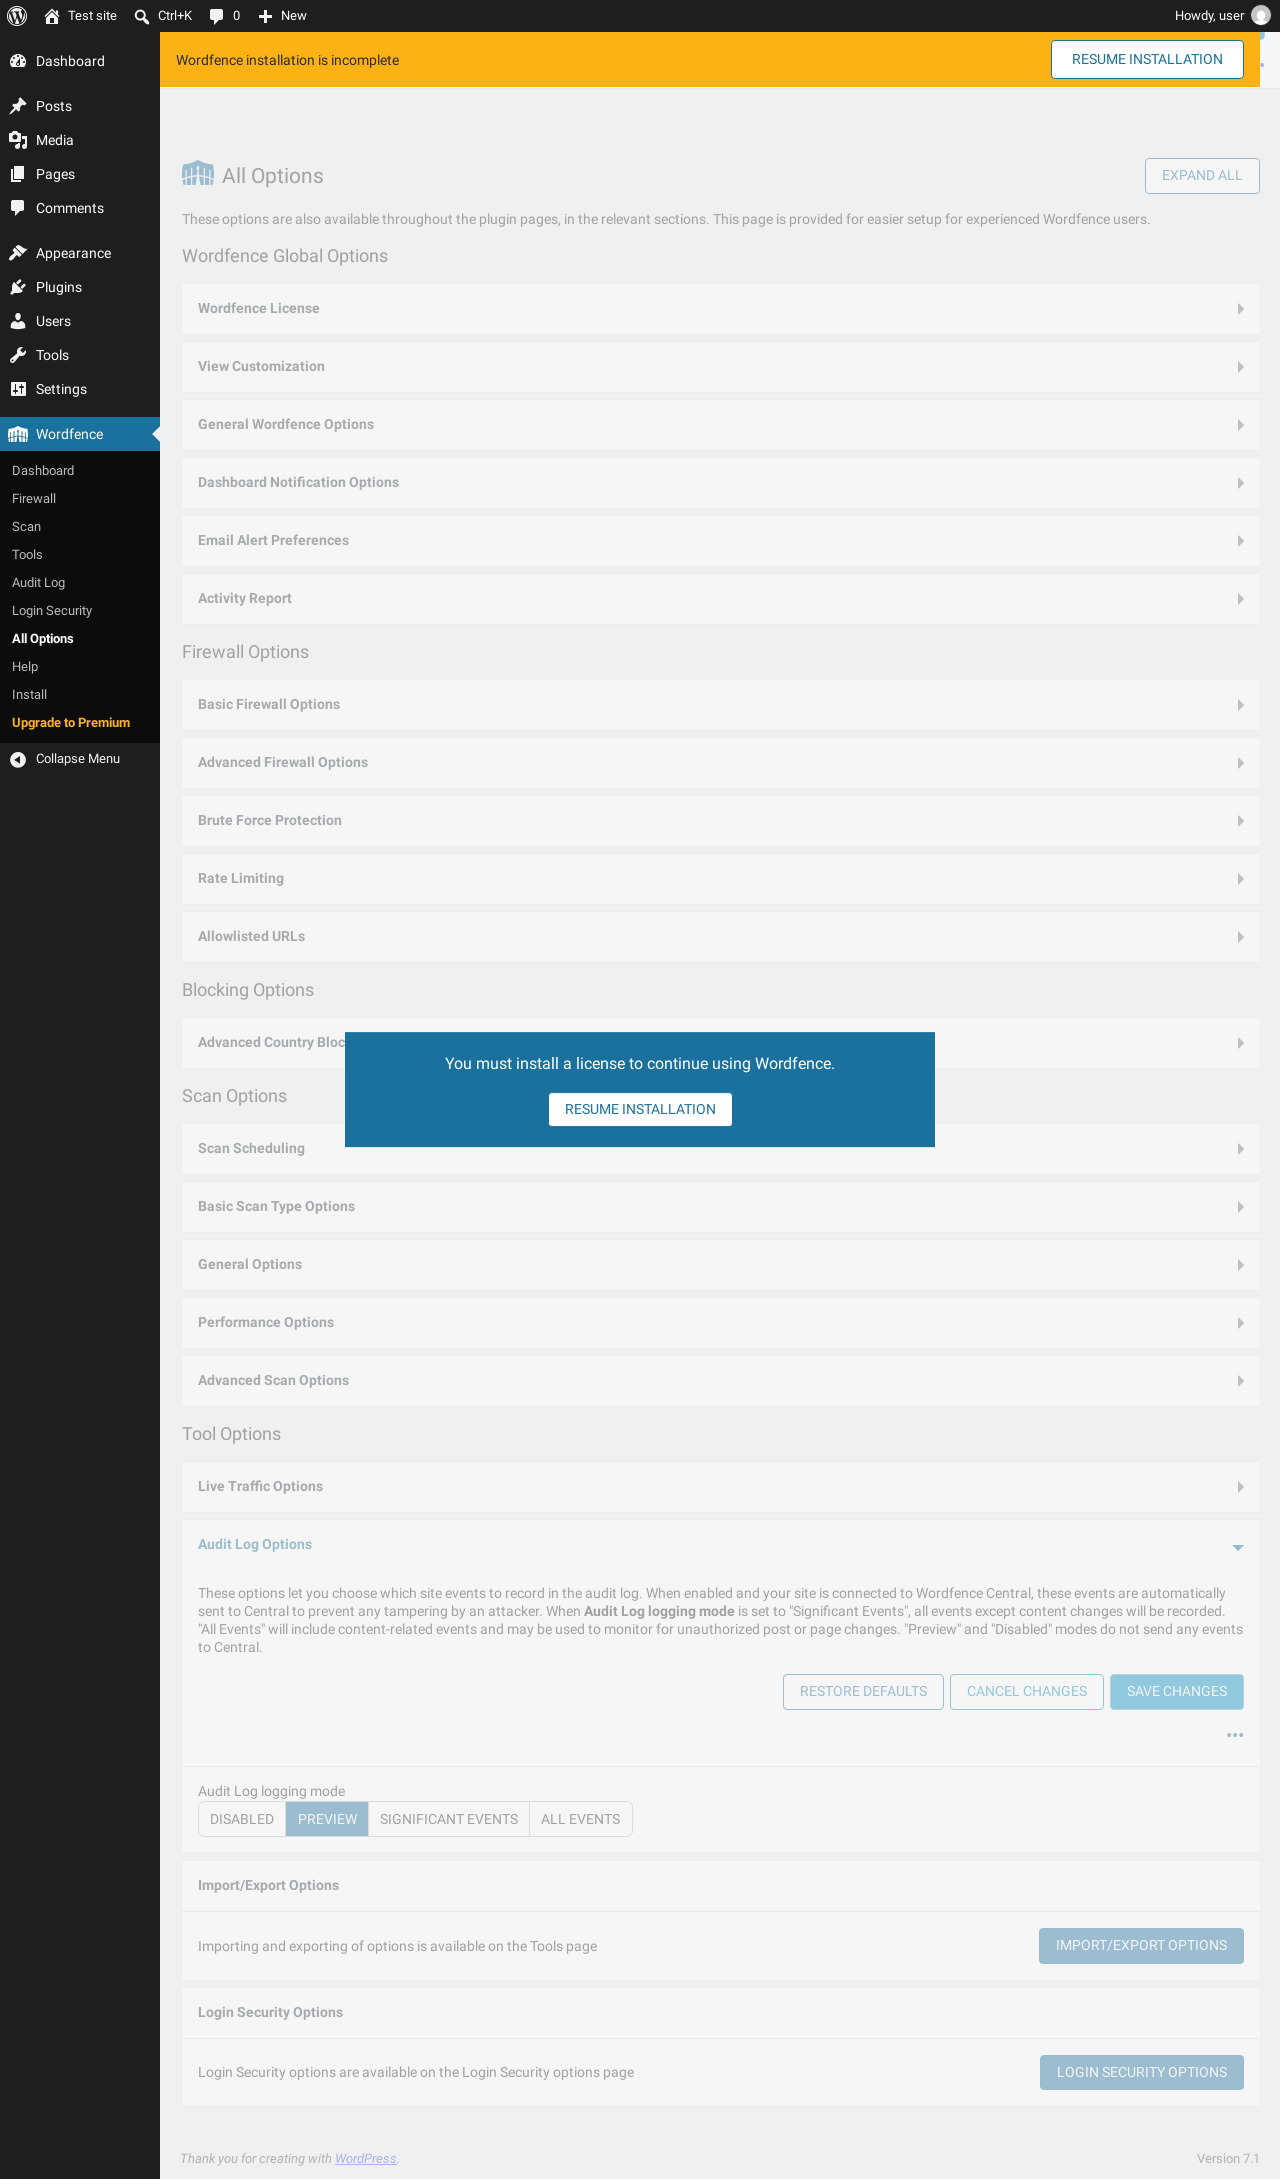Viewport: 1280px width, 2179px height.
Task: Expand Advanced Scan Options
Action: tap(720, 1381)
